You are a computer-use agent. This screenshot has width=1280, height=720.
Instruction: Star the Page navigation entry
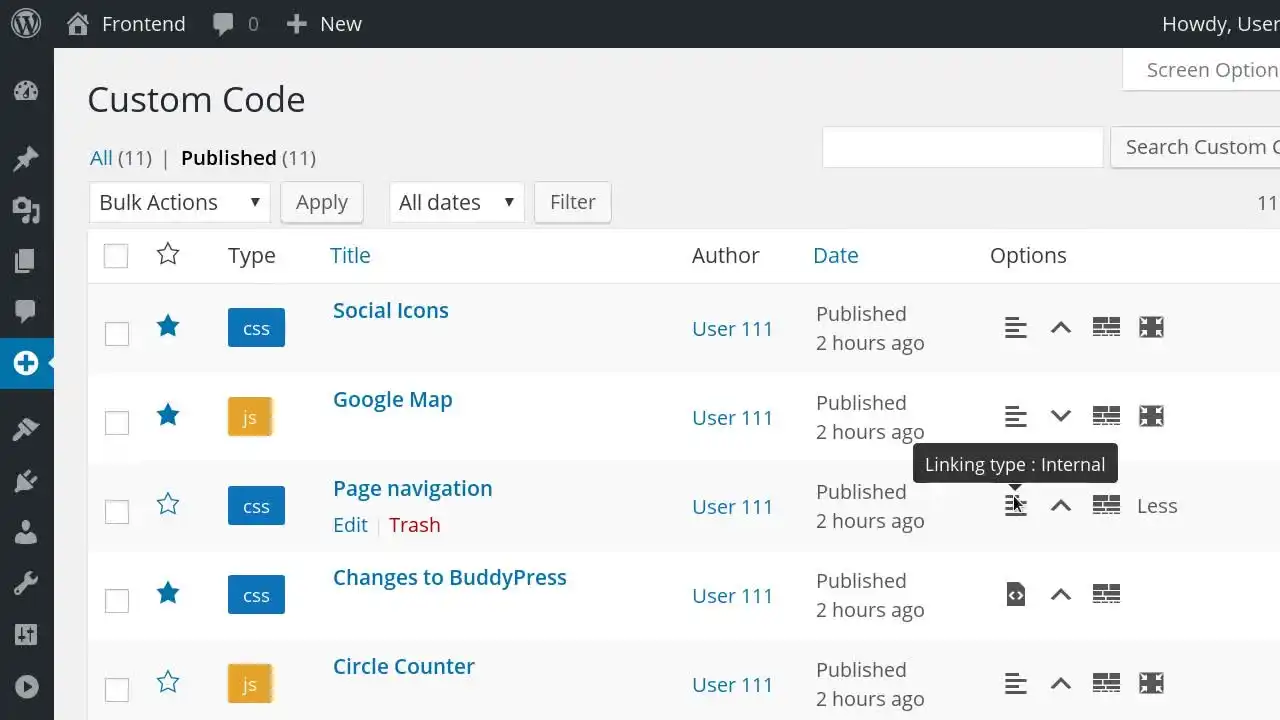coord(167,504)
